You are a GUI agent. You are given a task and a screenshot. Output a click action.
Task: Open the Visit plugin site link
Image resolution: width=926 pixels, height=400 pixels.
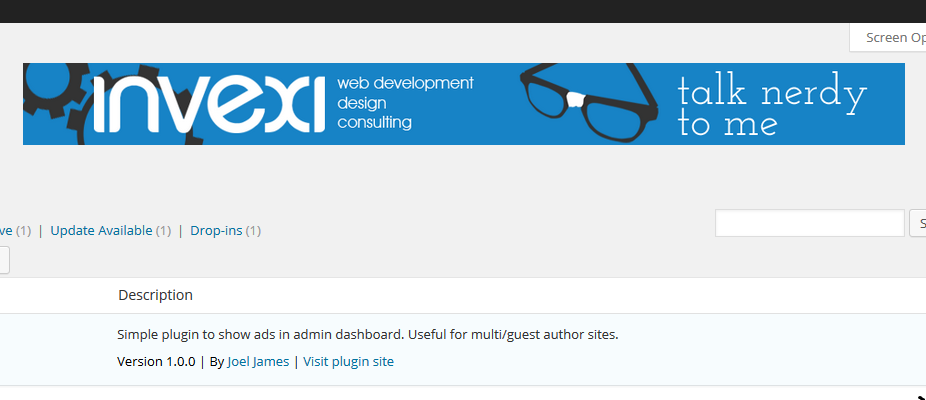point(348,362)
